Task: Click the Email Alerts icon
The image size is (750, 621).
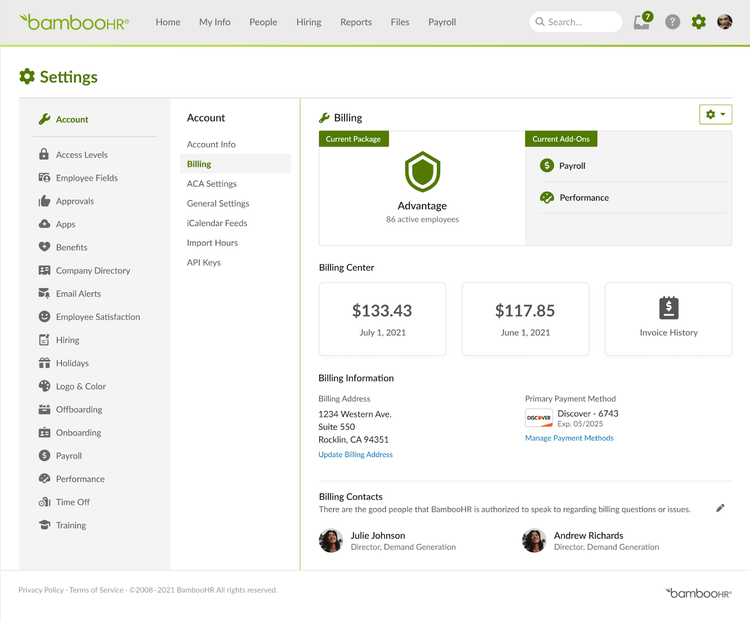Action: [x=44, y=293]
